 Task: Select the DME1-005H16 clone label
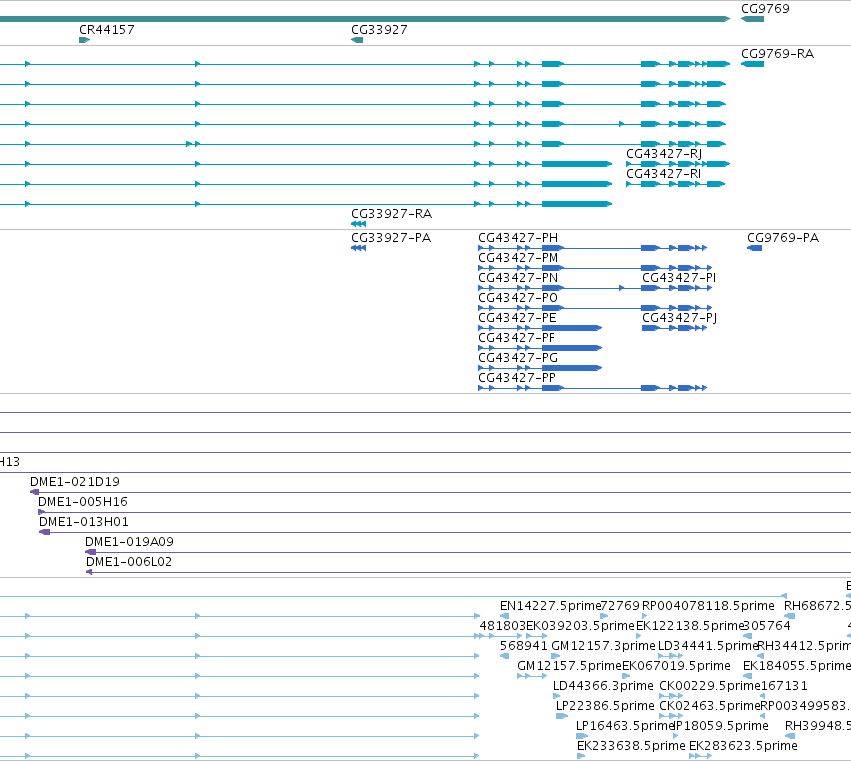(x=82, y=502)
